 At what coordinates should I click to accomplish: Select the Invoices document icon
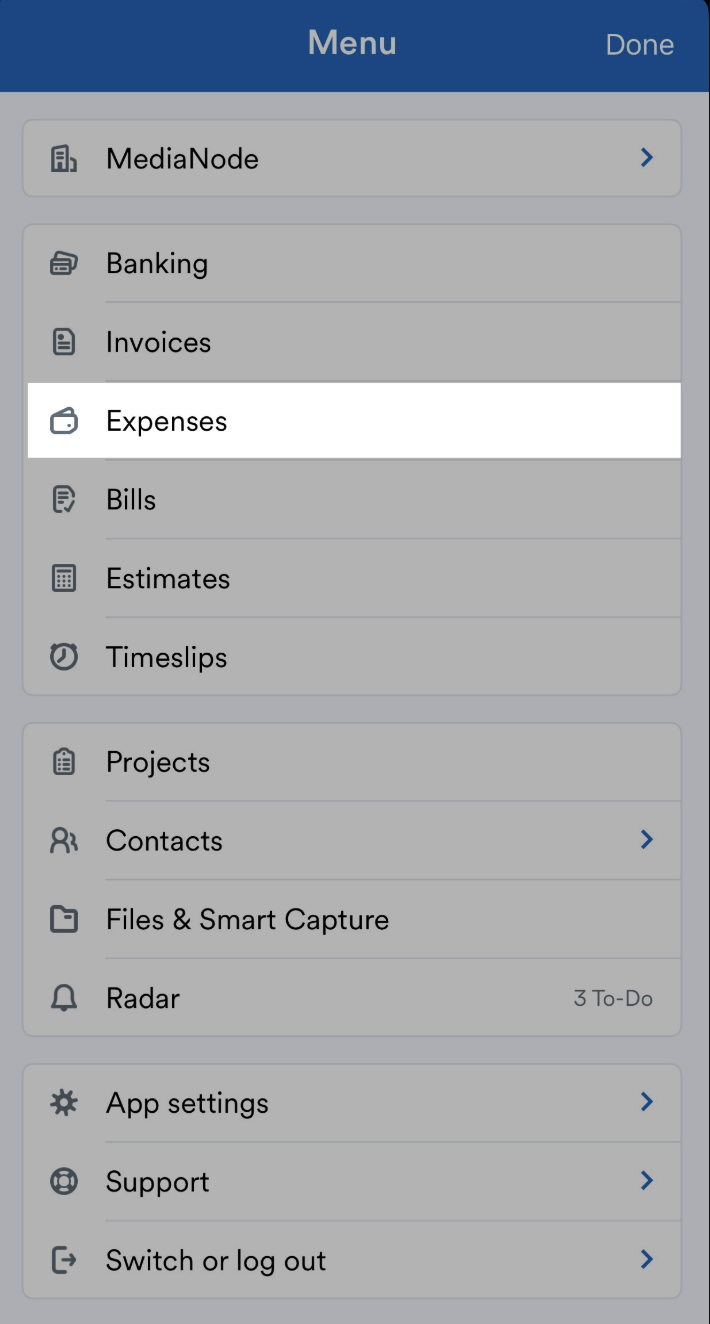point(63,342)
